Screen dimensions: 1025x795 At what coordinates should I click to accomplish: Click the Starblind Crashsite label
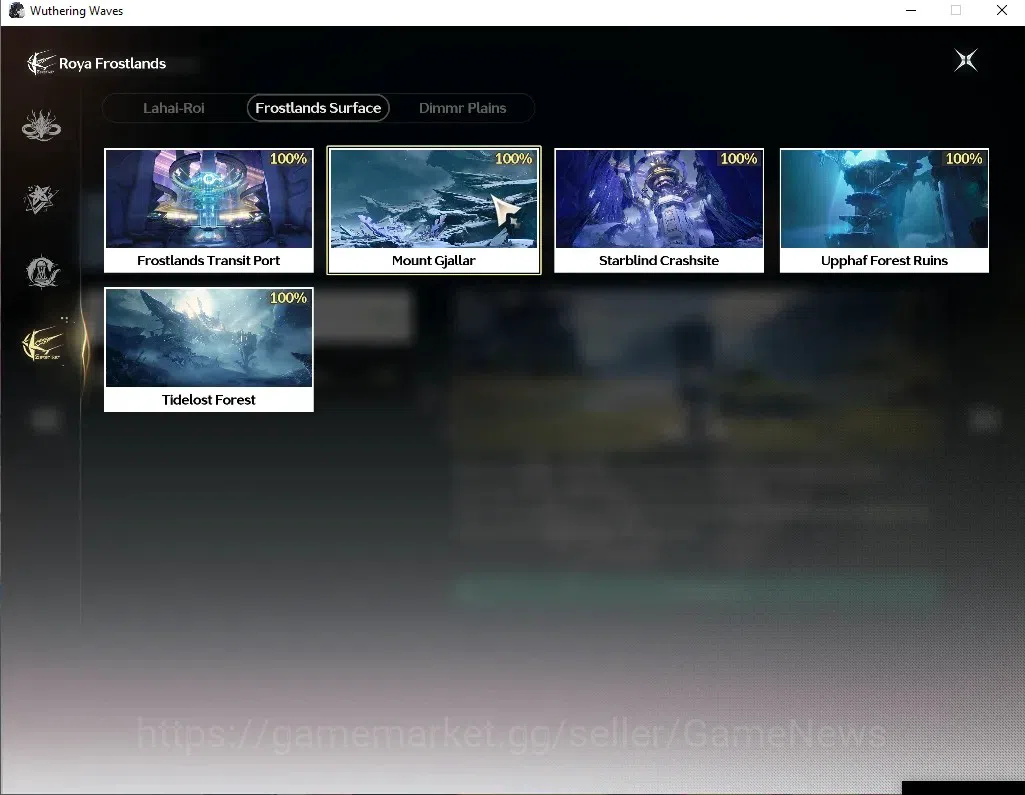tap(659, 260)
